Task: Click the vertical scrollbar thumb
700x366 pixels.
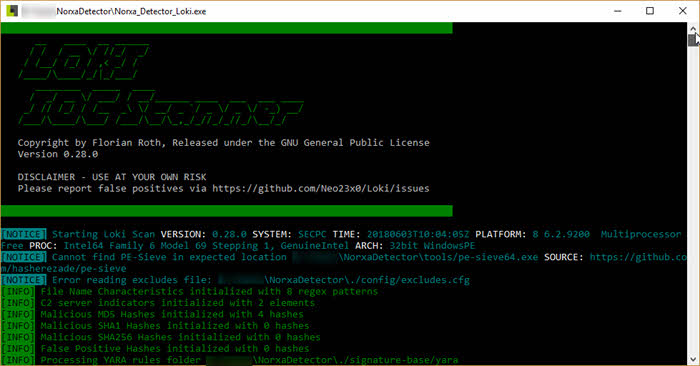Action: point(693,40)
